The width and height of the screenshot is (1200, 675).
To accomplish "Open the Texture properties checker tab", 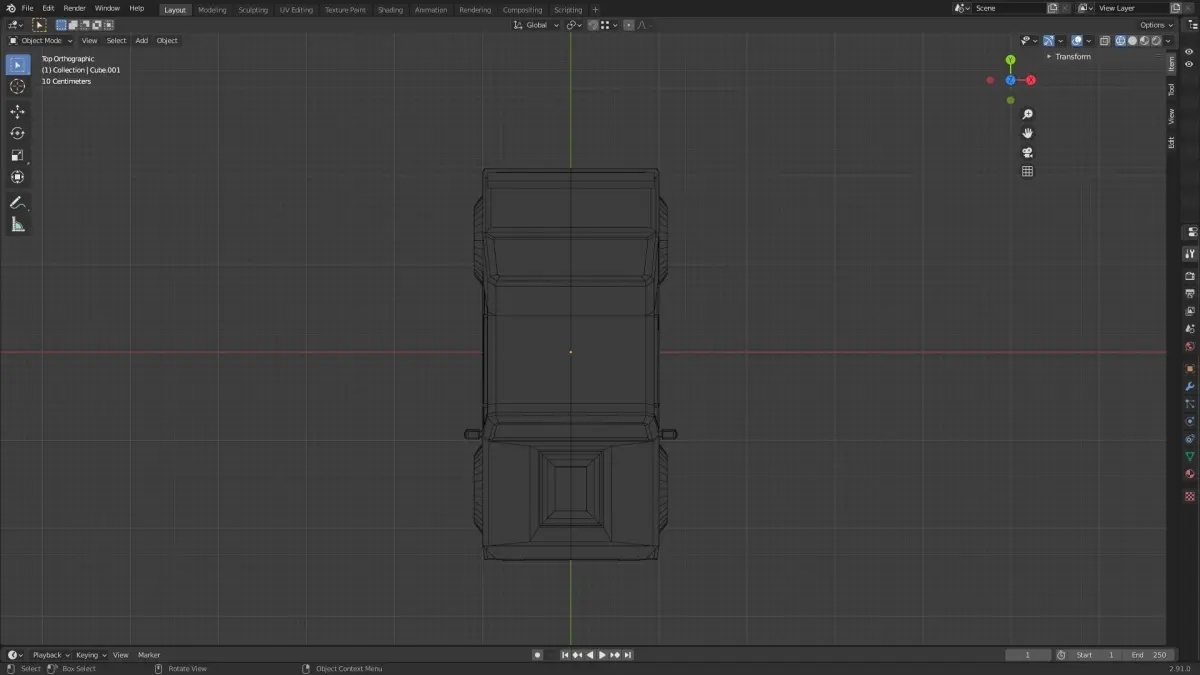I will (1189, 496).
